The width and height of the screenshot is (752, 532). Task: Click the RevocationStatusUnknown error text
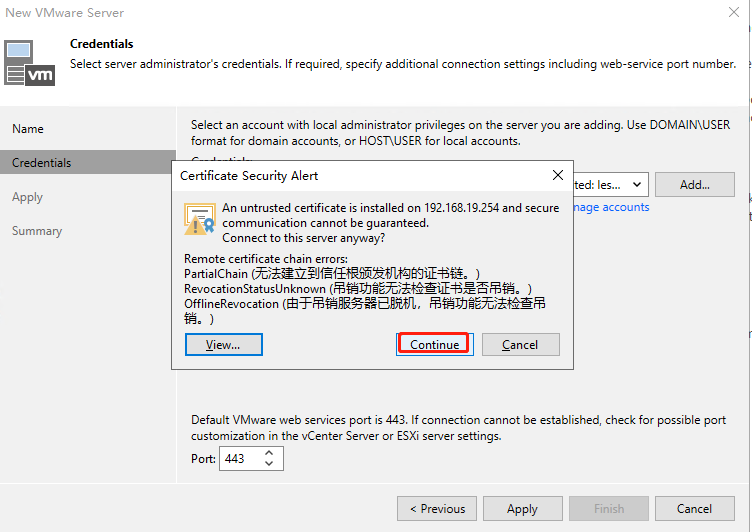pyautogui.click(x=358, y=289)
